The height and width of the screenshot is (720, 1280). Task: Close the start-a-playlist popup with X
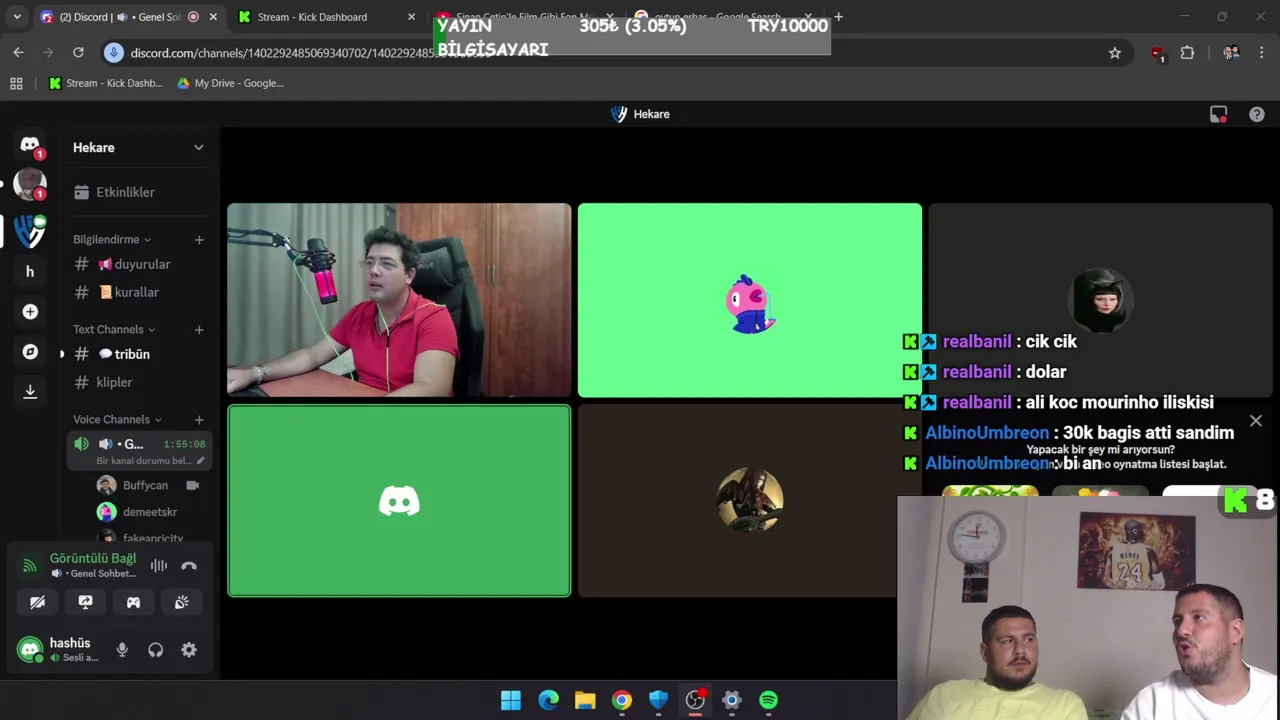click(1256, 421)
